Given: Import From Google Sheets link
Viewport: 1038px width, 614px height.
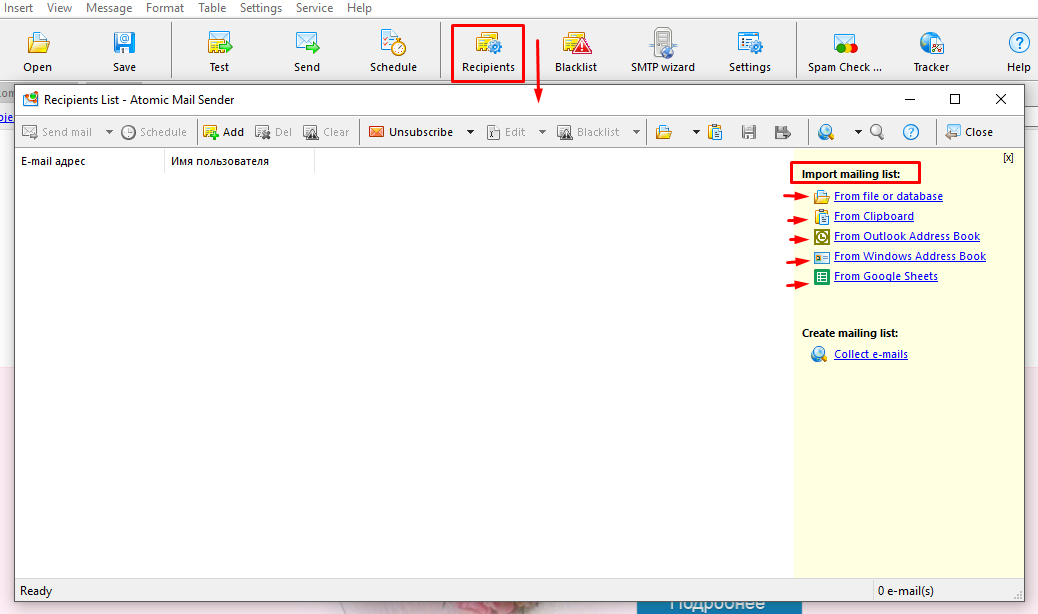Looking at the screenshot, I should coord(885,277).
